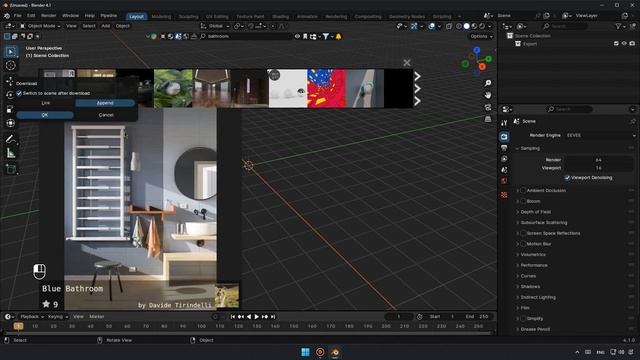The height and width of the screenshot is (360, 640).
Task: Click the outliner filter funnel icon
Action: click(619, 26)
